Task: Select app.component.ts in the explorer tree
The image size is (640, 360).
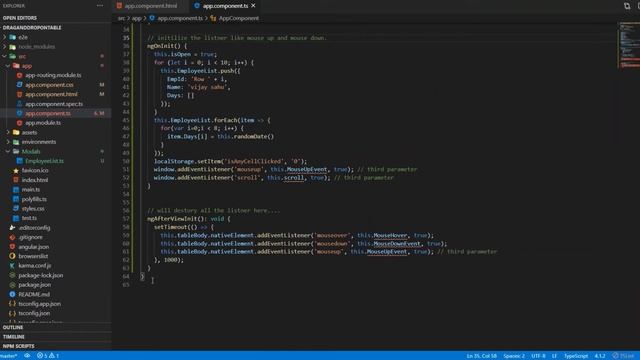Action: click(x=48, y=113)
